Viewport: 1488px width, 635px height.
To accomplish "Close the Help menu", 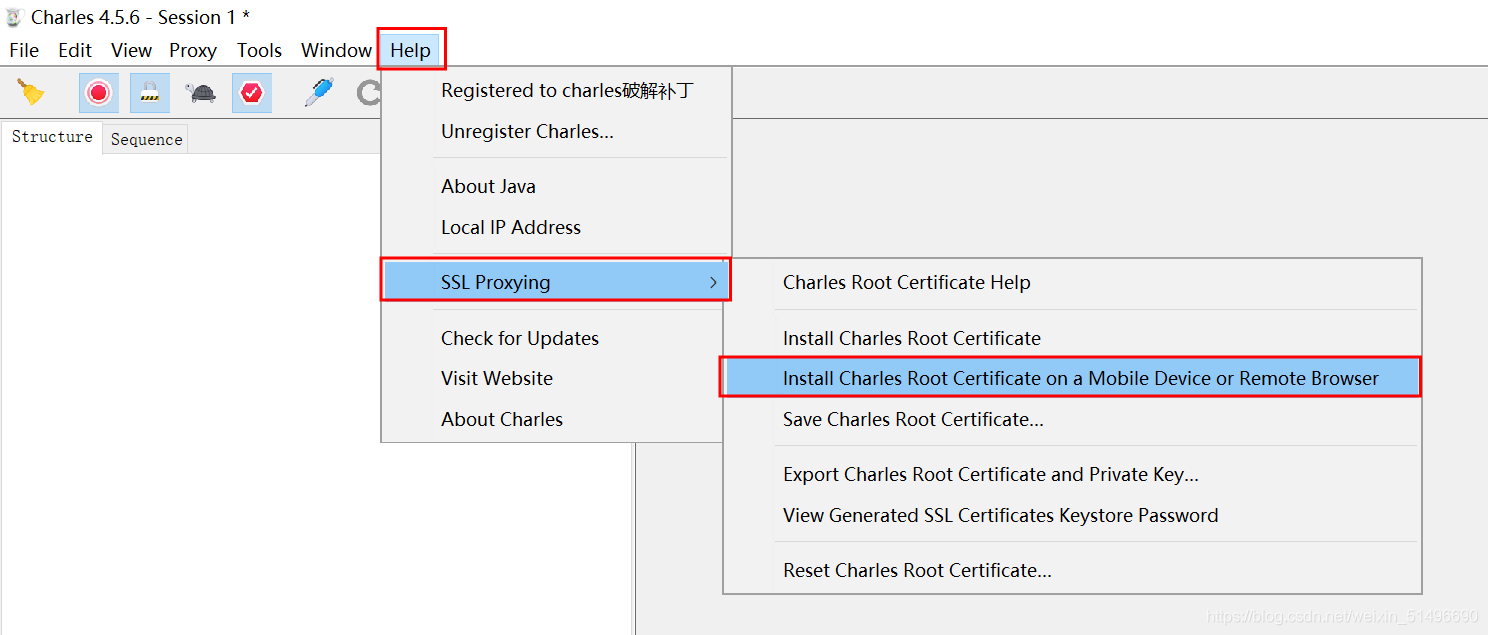I will click(x=411, y=50).
